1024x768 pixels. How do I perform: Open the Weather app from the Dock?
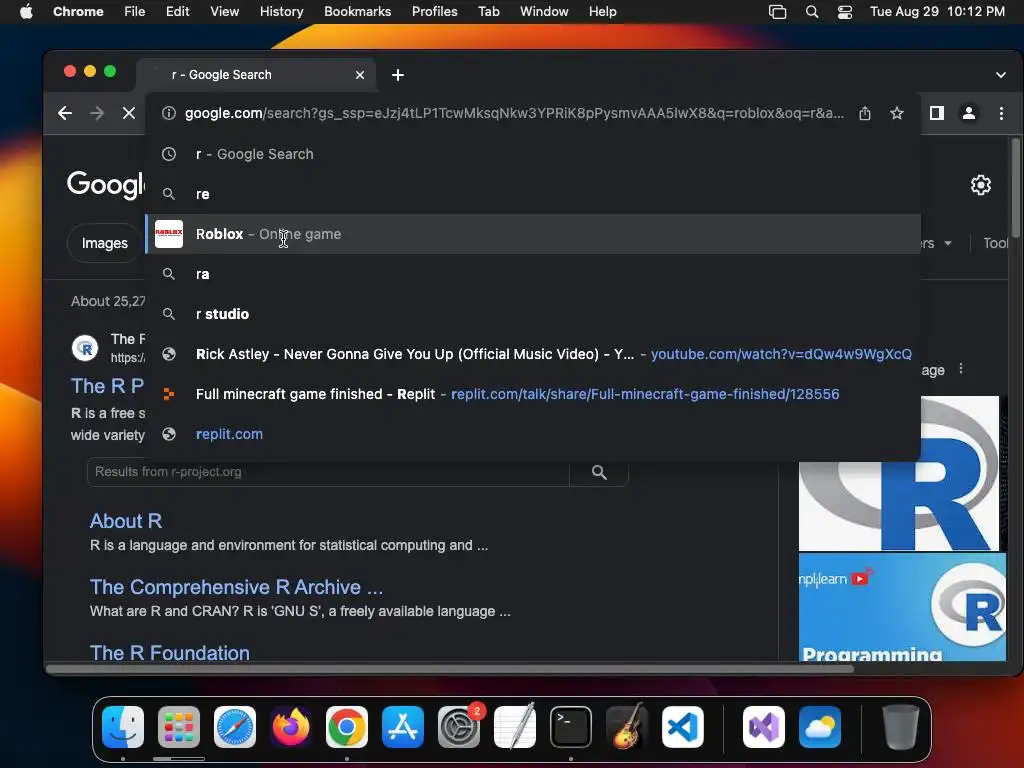[820, 727]
